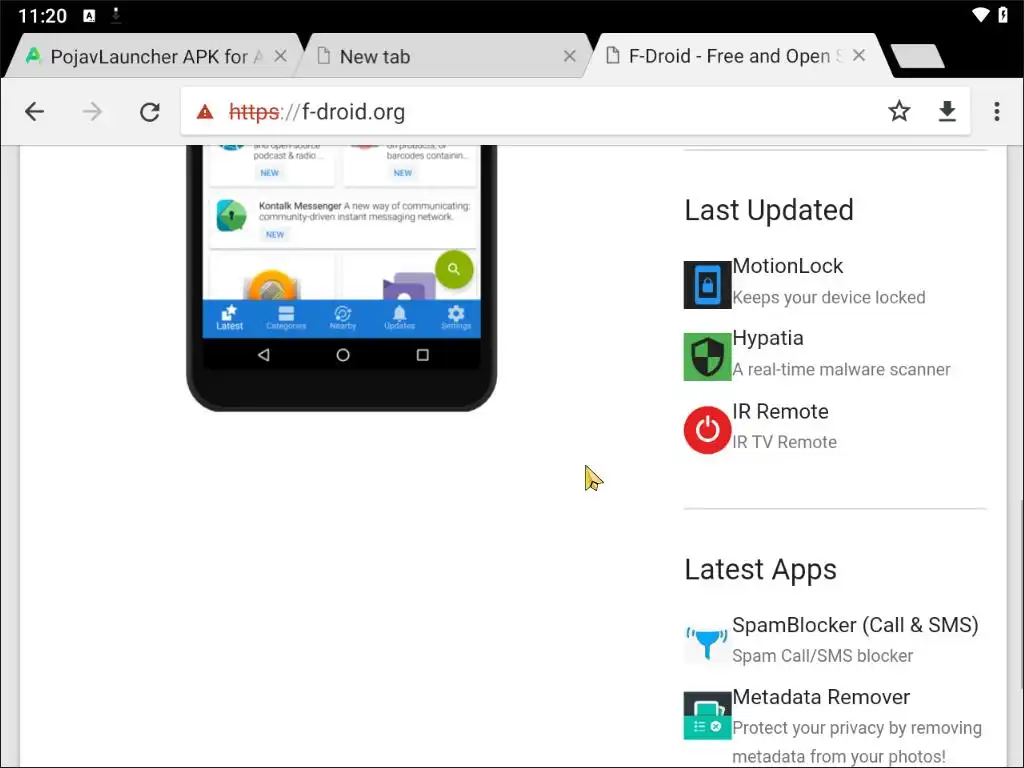This screenshot has height=768, width=1024.
Task: Tap Updates bell icon in phone mockup
Action: pyautogui.click(x=400, y=317)
